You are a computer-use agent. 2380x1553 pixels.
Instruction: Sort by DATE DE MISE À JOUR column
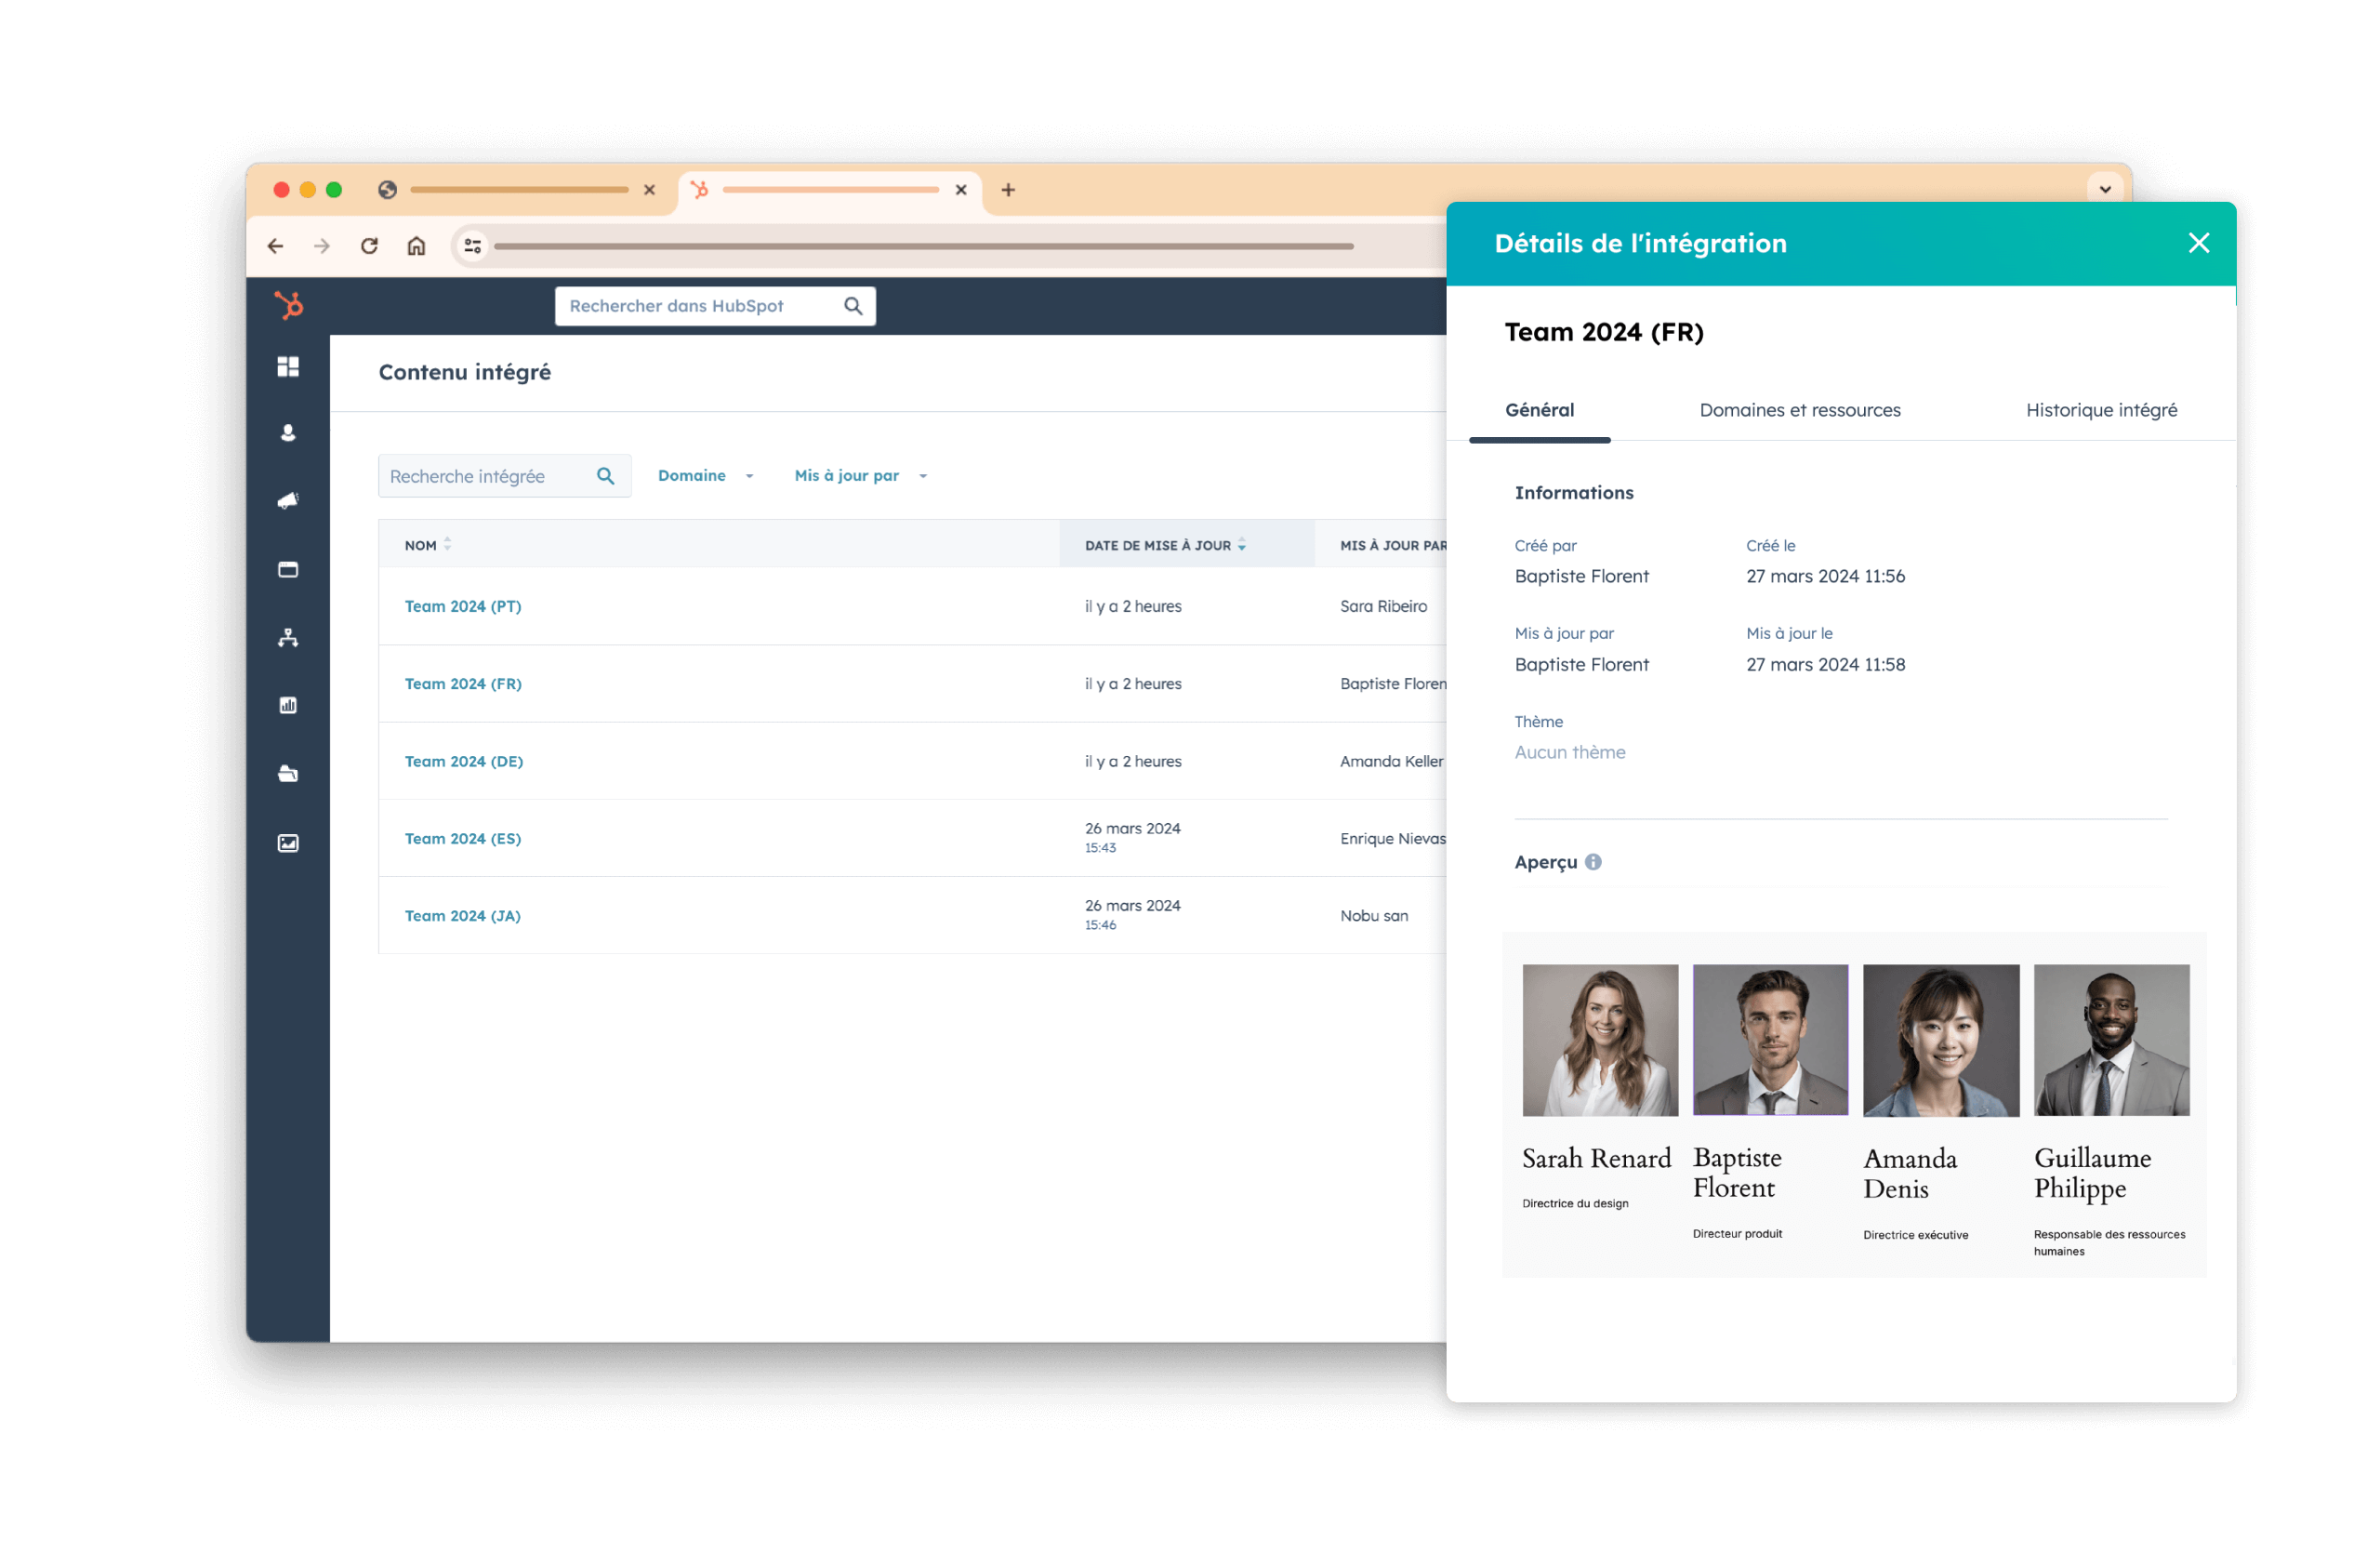pos(1166,545)
